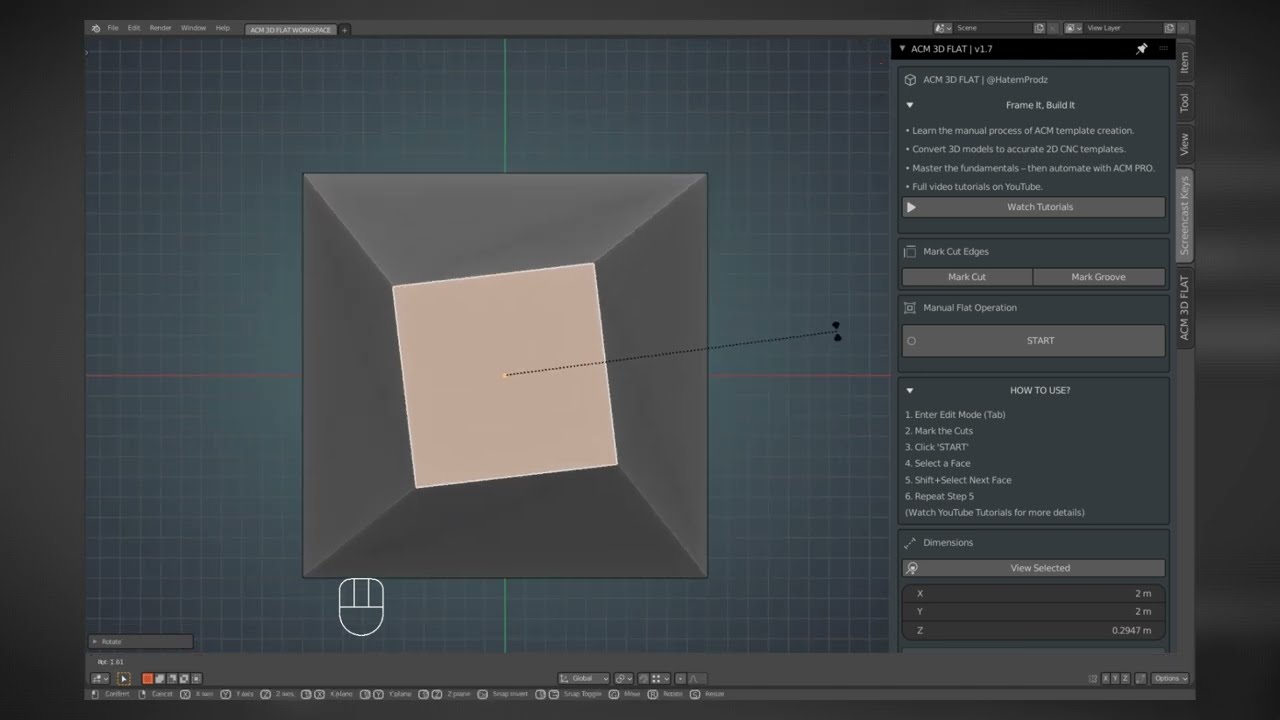Choose the orange Set selection mode icon
The image size is (1280, 720).
(x=147, y=678)
